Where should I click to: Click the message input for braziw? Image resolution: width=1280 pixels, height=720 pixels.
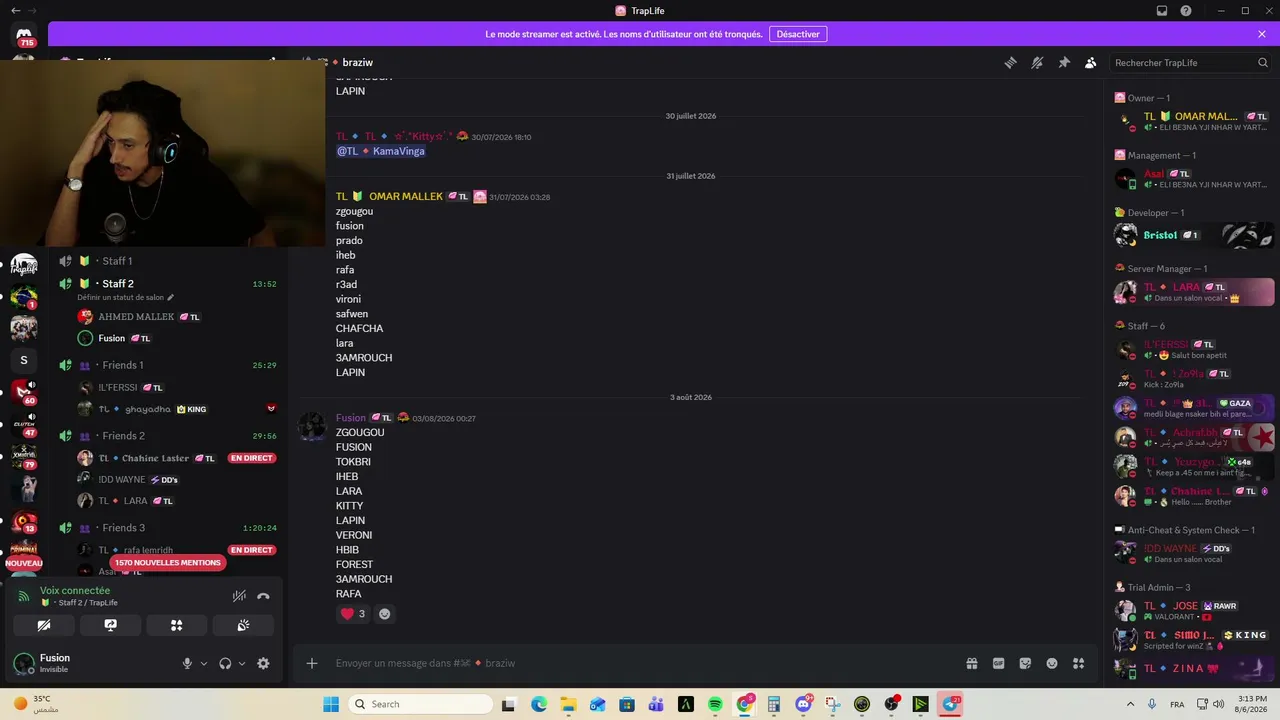pos(640,663)
